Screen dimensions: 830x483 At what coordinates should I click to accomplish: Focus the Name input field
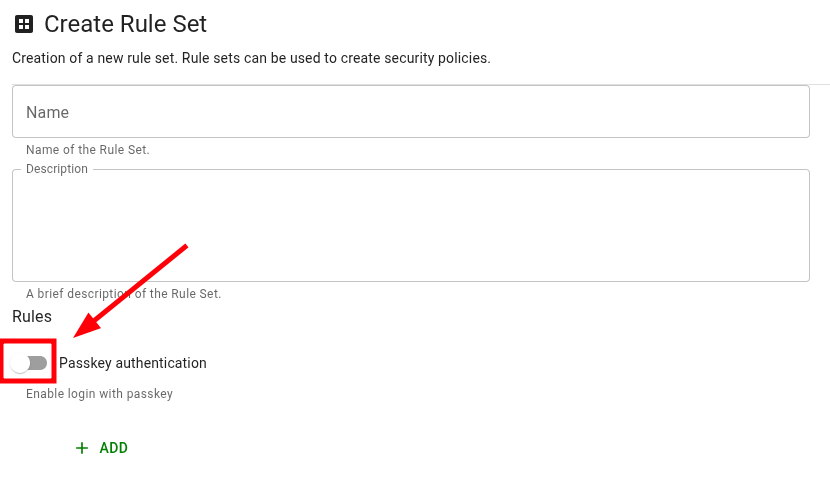point(410,112)
